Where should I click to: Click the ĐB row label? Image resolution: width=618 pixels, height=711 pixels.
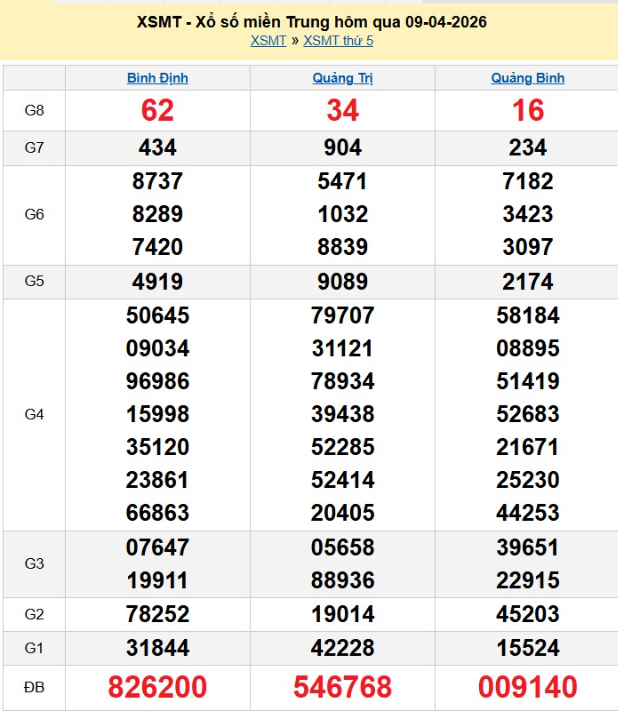(34, 687)
